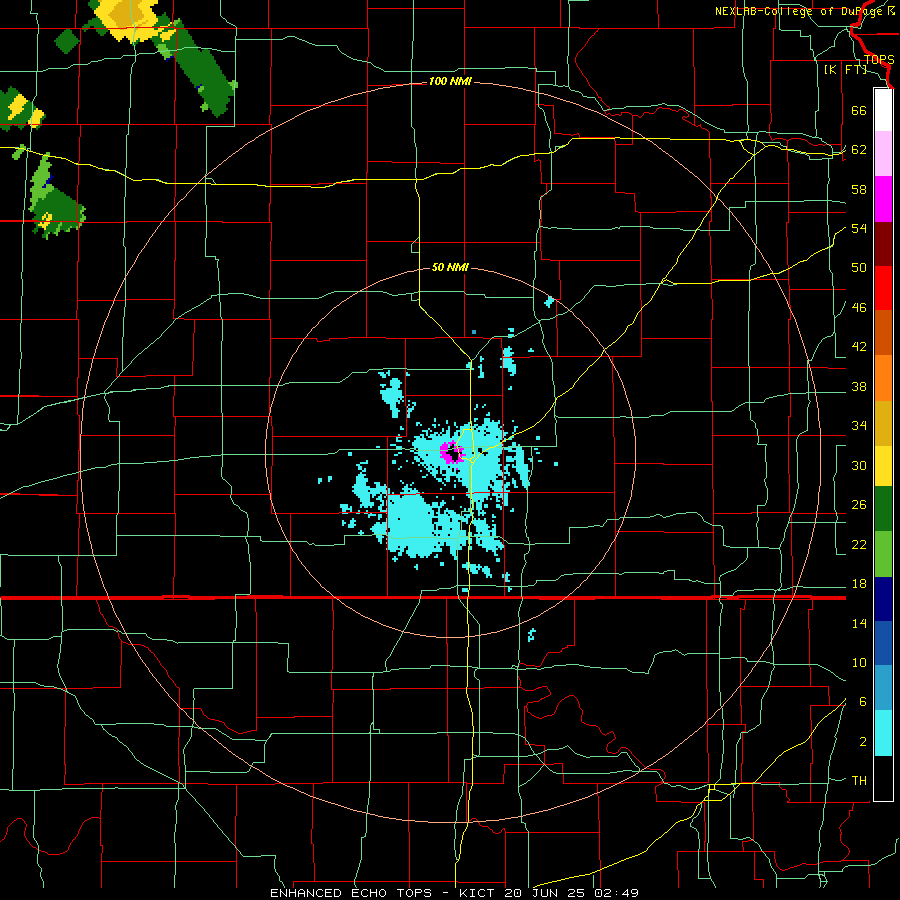This screenshot has height=900, width=900.
Task: Click the '50' legend scale value
Action: point(859,268)
